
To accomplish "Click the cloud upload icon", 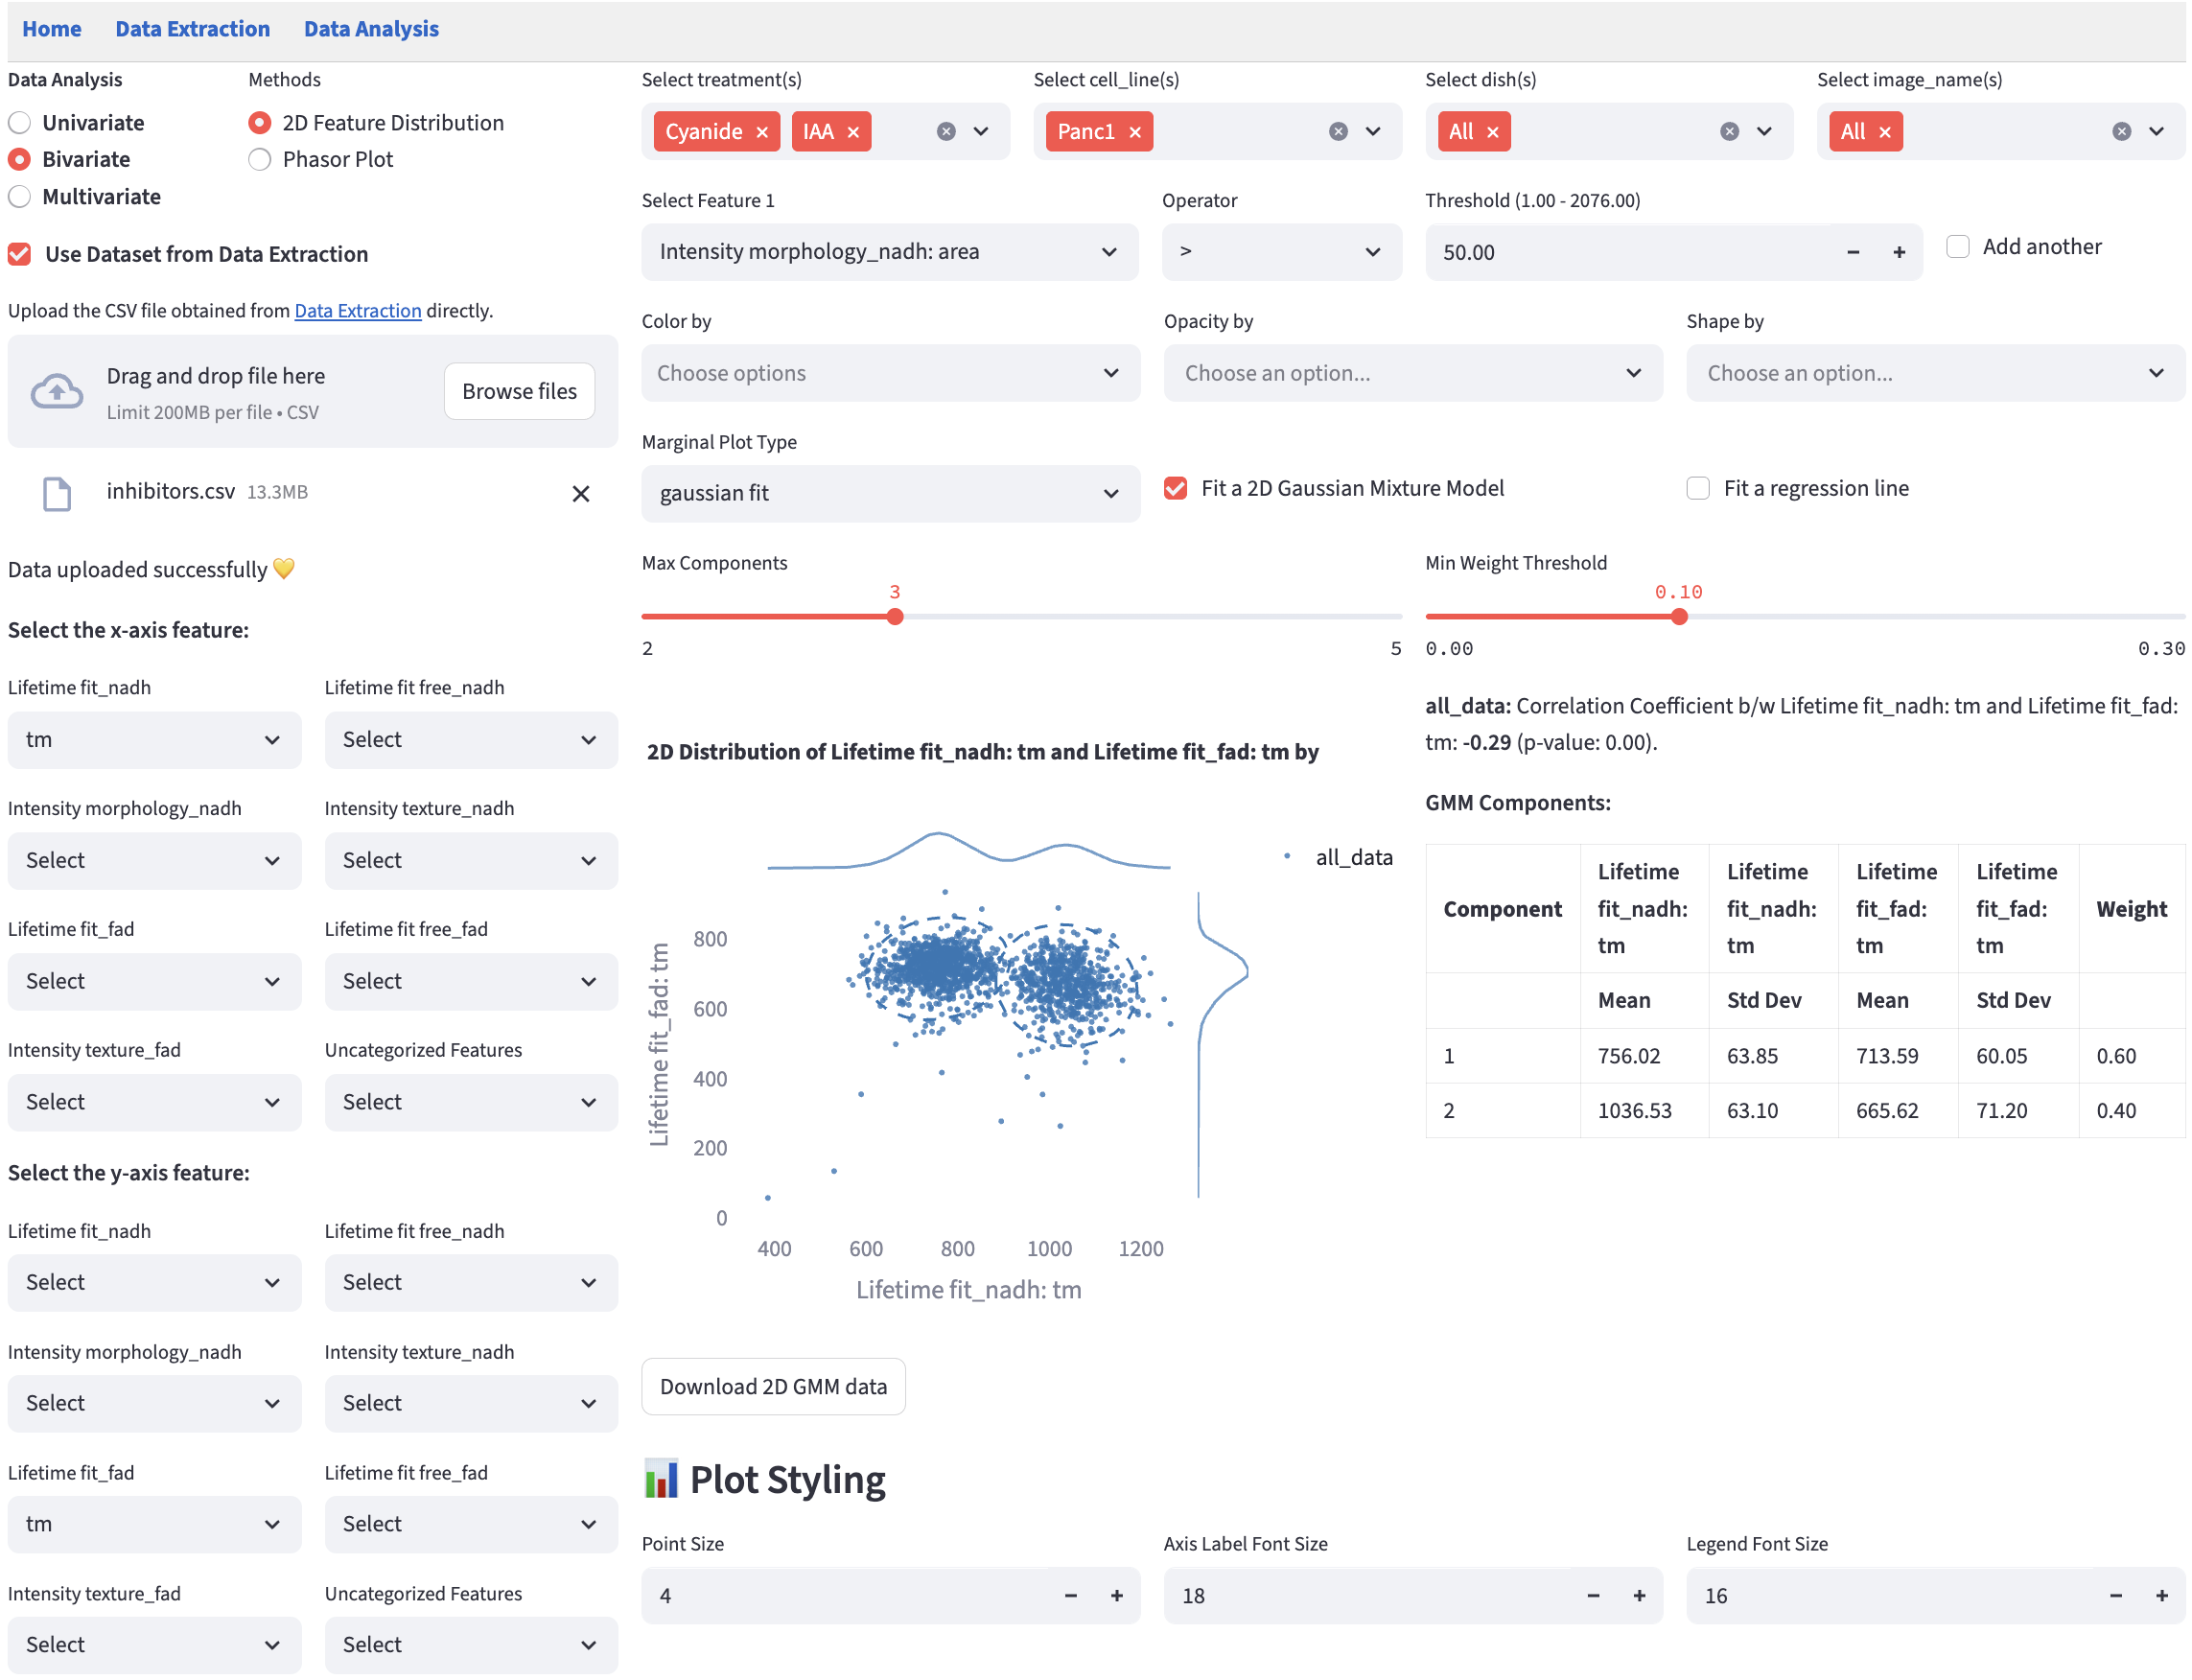I will [57, 391].
